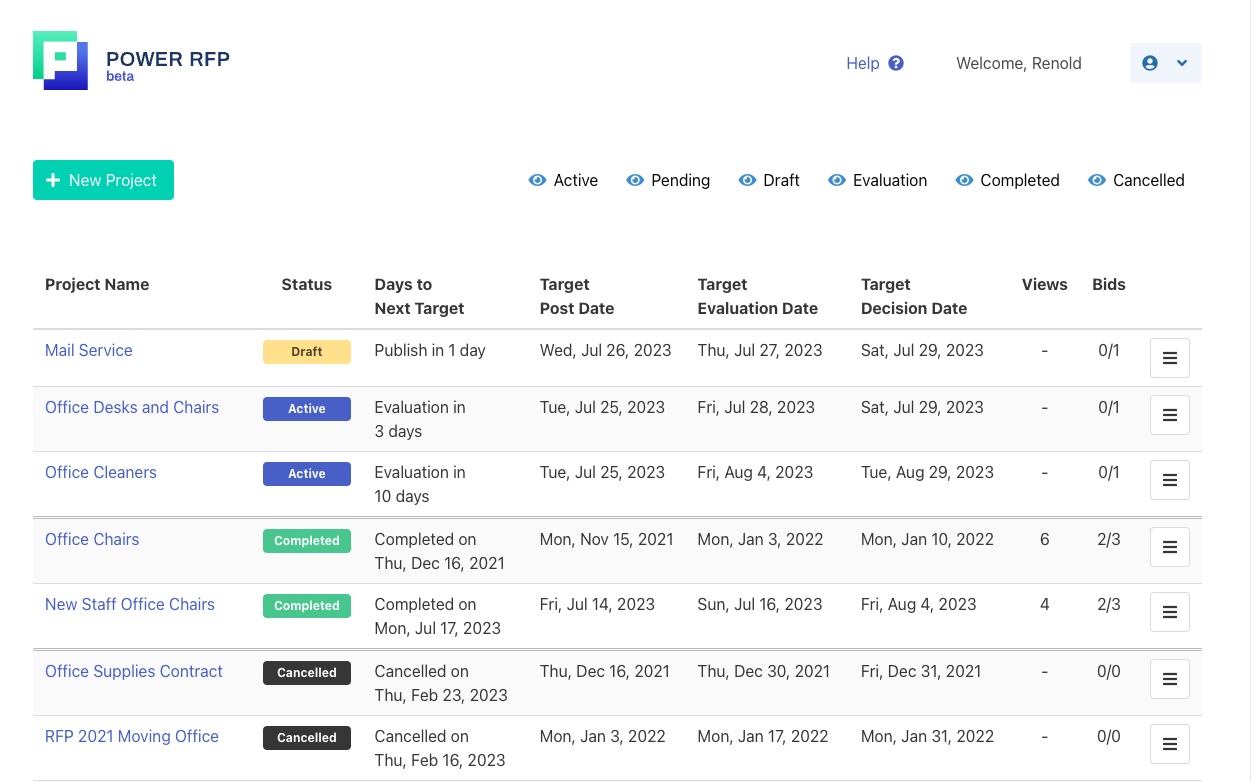Open actions menu for Office Chairs row
Viewport: 1251px width, 782px height.
[x=1169, y=547]
